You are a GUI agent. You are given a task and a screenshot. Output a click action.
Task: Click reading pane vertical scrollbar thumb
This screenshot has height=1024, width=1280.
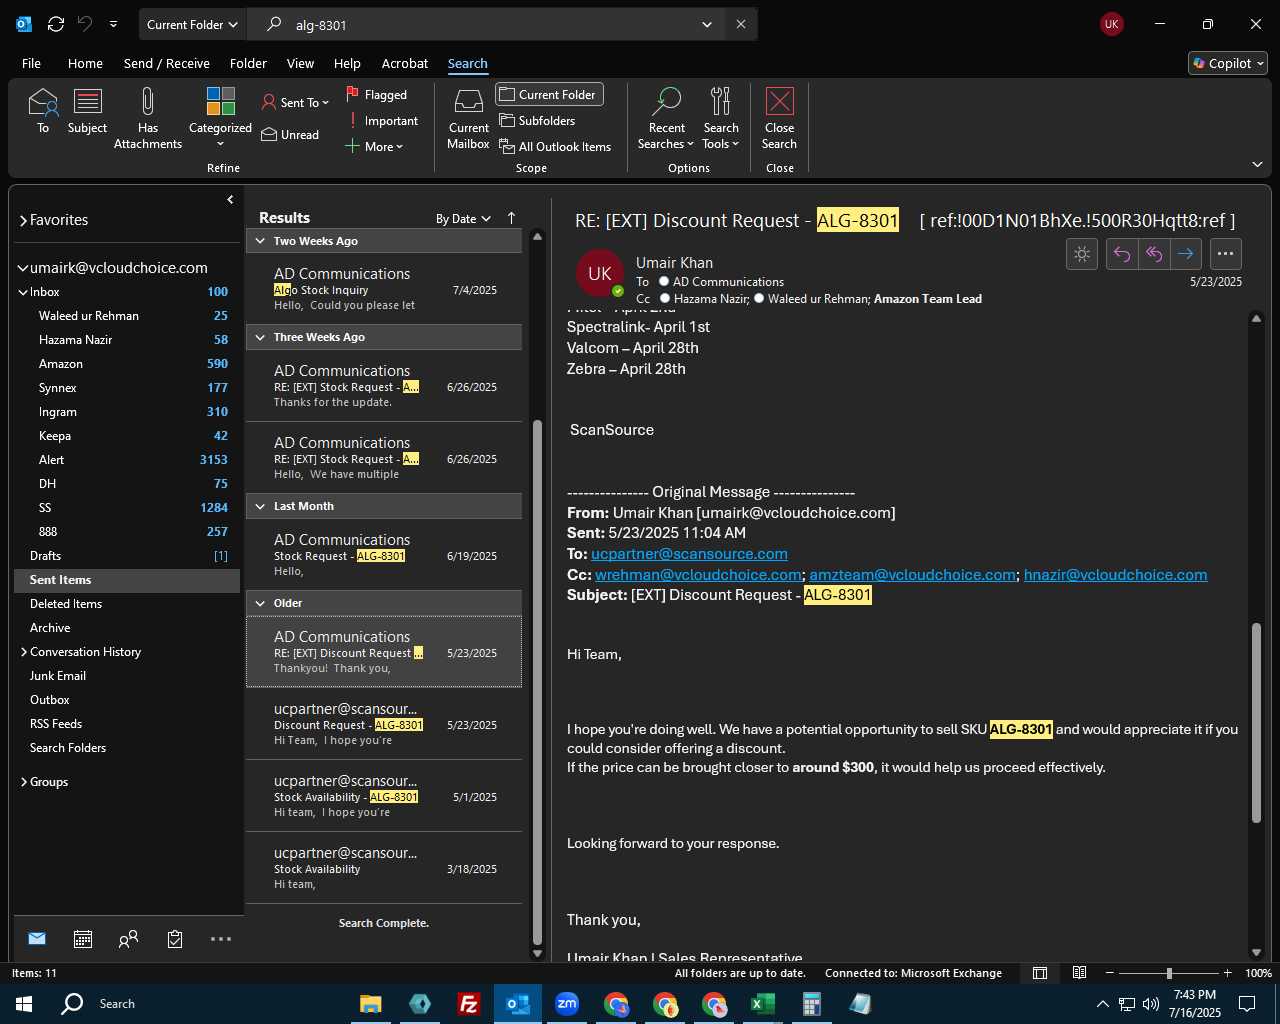coord(1256,722)
